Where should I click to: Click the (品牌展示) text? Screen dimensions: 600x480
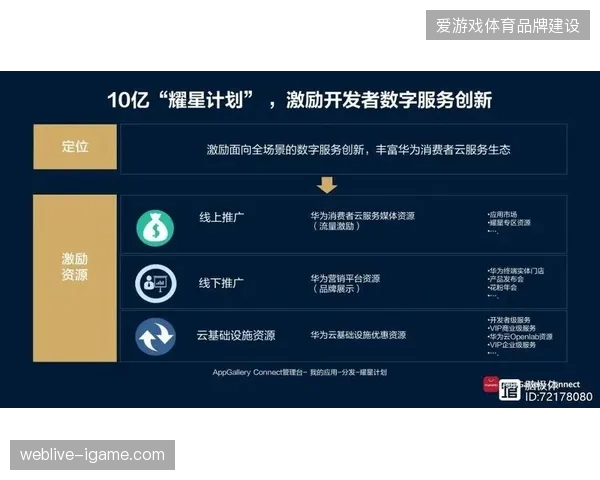tap(336, 289)
